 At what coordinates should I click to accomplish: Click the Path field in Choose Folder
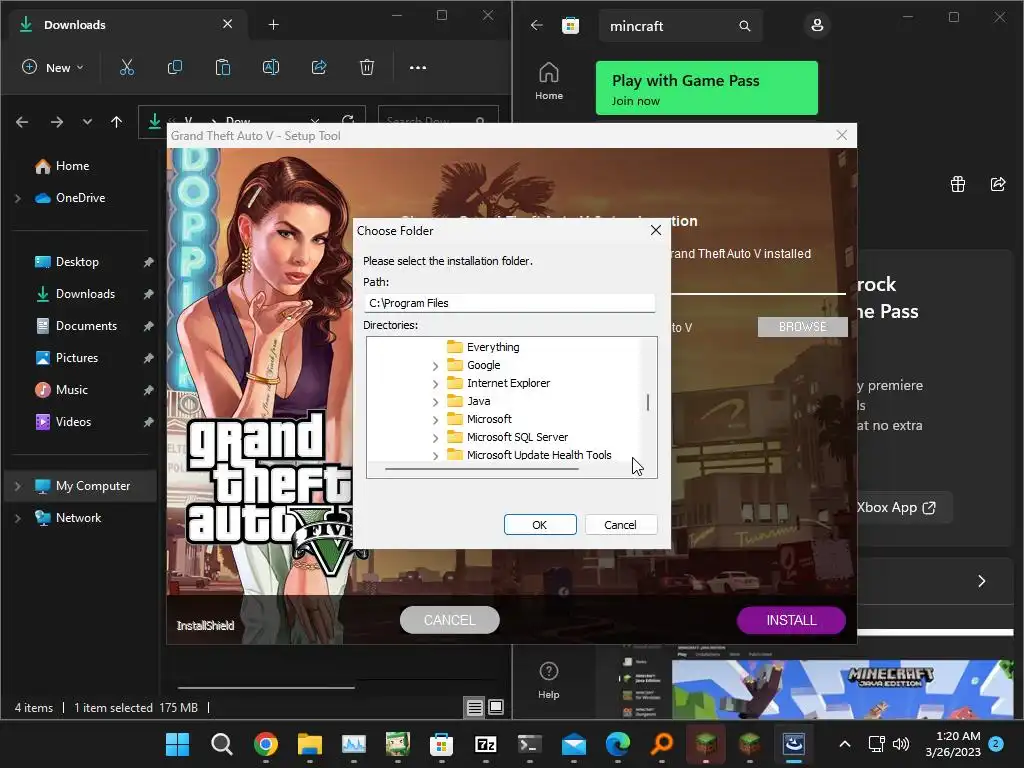[509, 303]
